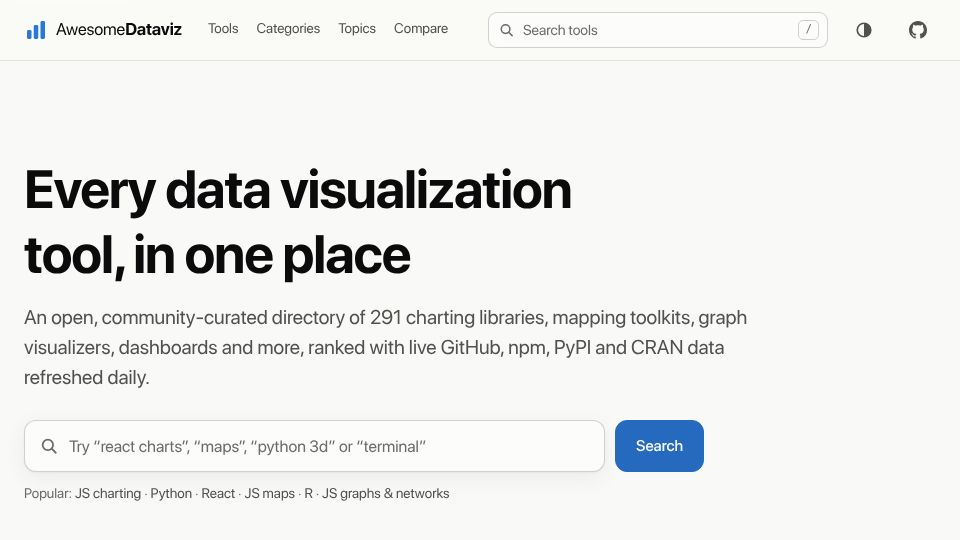
Task: Focus the hero search field with examples
Action: point(314,446)
